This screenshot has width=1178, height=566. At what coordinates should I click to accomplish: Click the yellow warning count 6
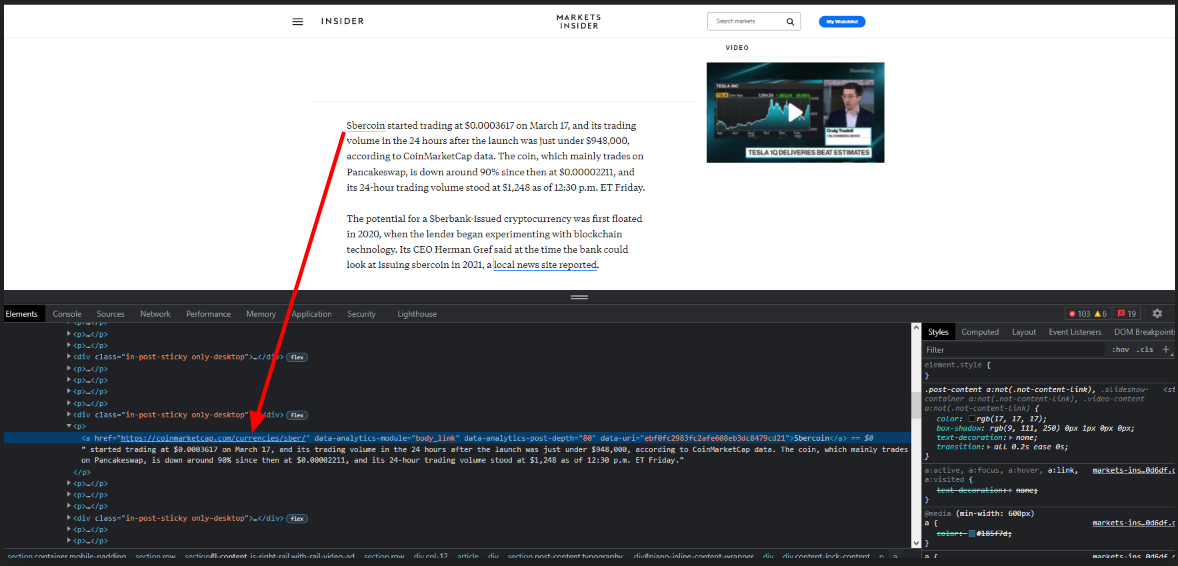click(1100, 313)
